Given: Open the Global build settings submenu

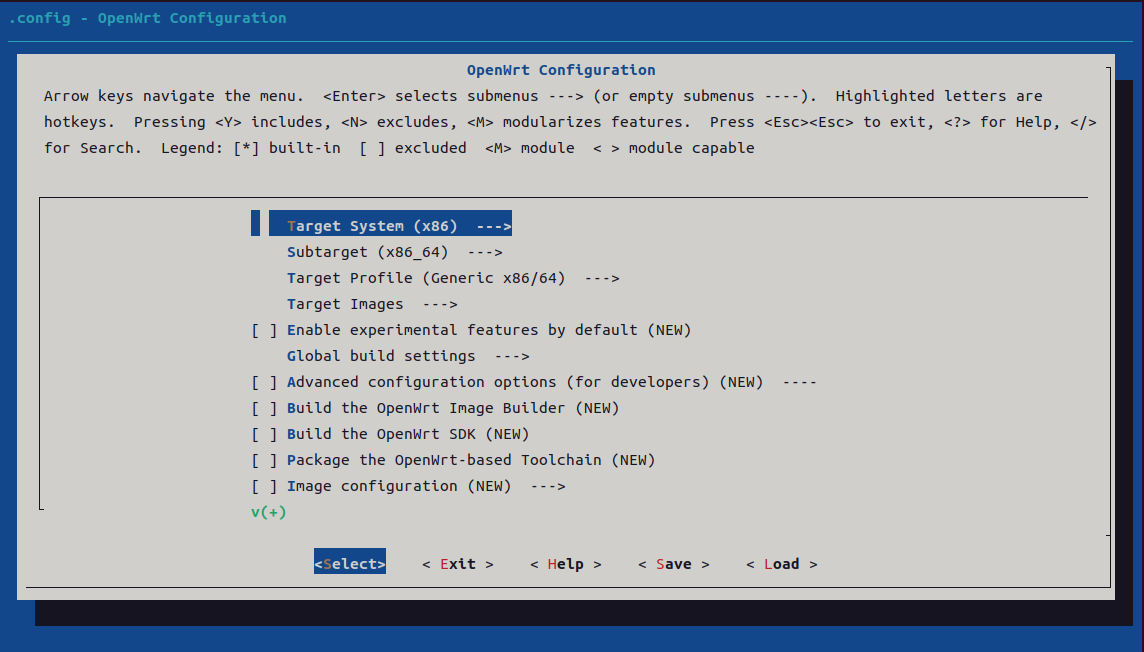Looking at the screenshot, I should [x=408, y=357].
